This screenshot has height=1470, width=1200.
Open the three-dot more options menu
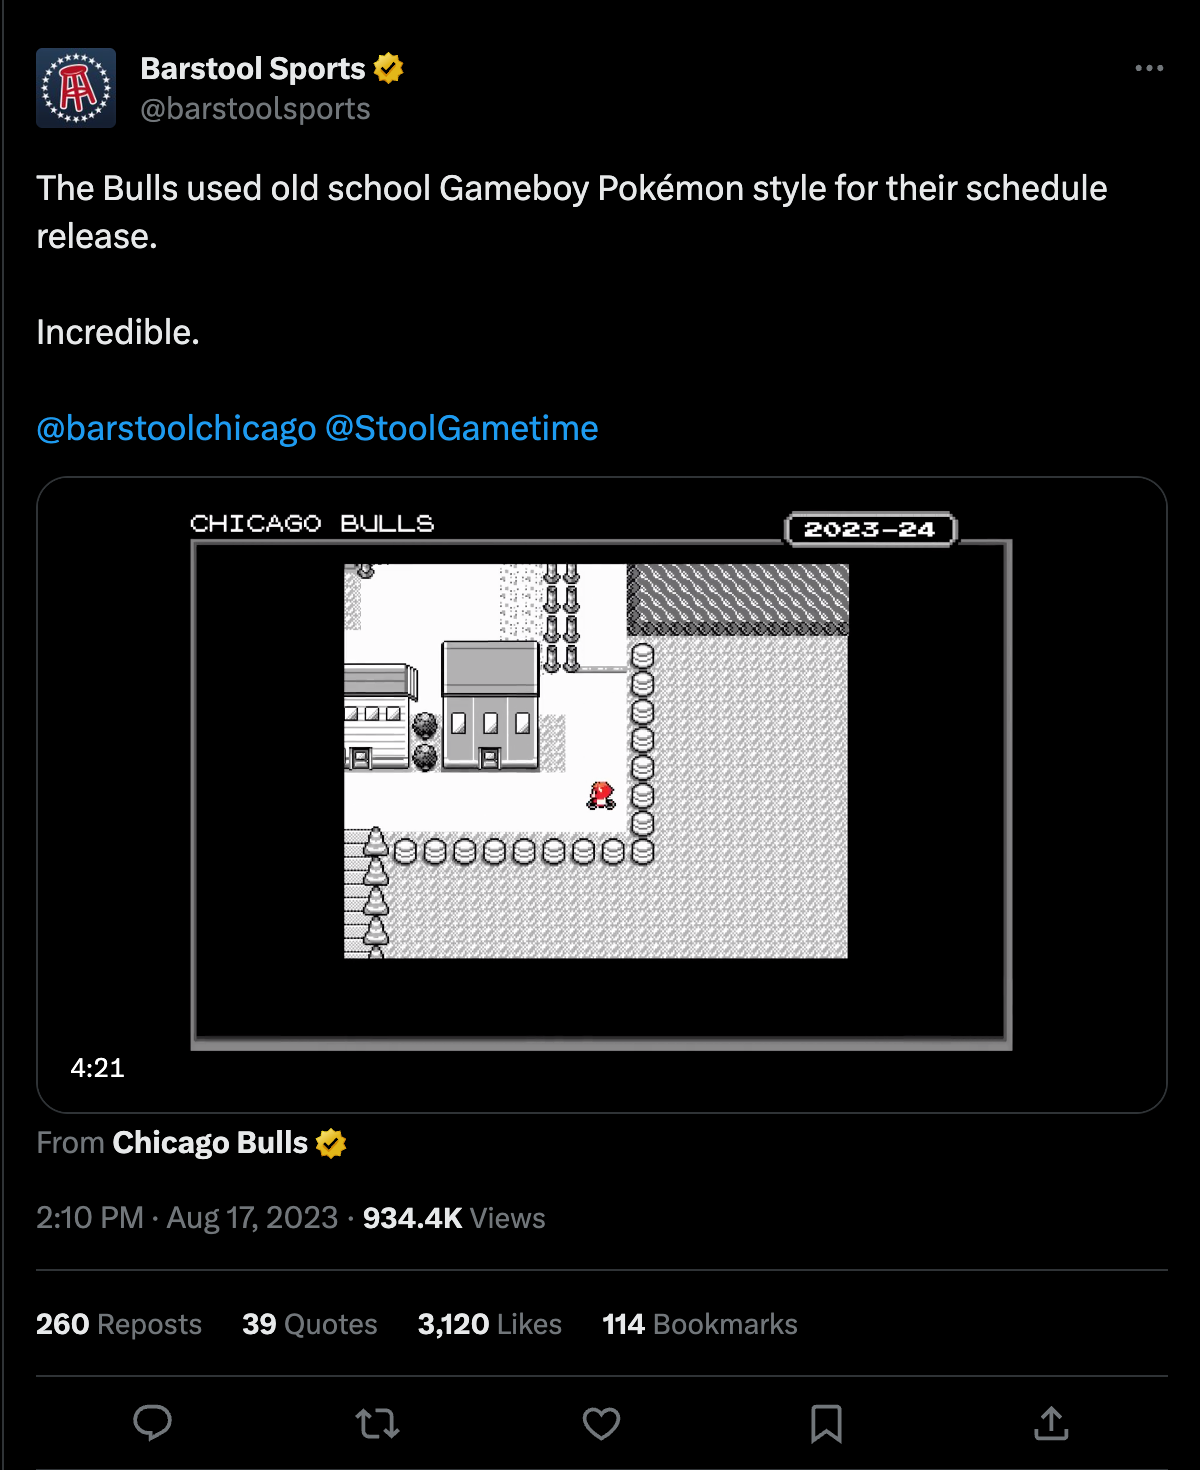point(1149,68)
